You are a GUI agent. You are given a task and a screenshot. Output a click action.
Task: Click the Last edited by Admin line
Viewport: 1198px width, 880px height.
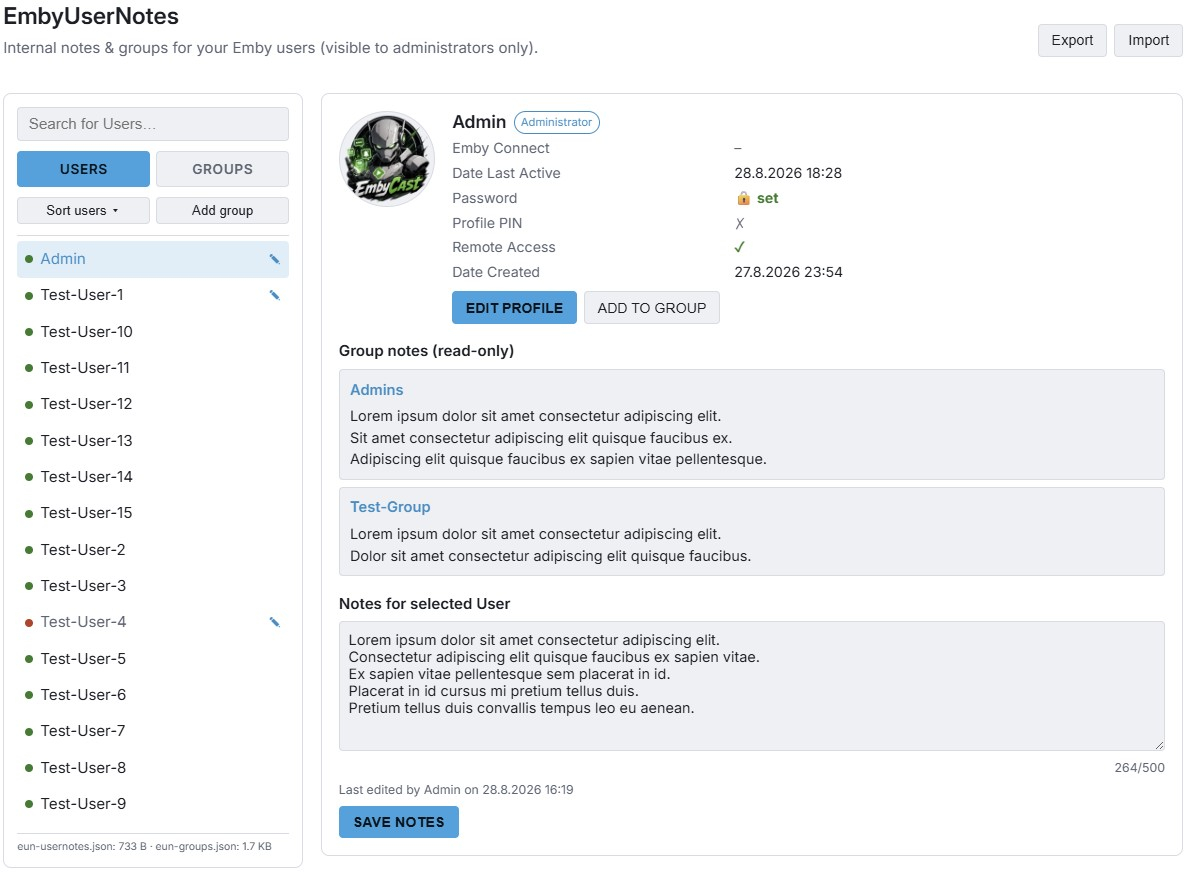coord(456,790)
